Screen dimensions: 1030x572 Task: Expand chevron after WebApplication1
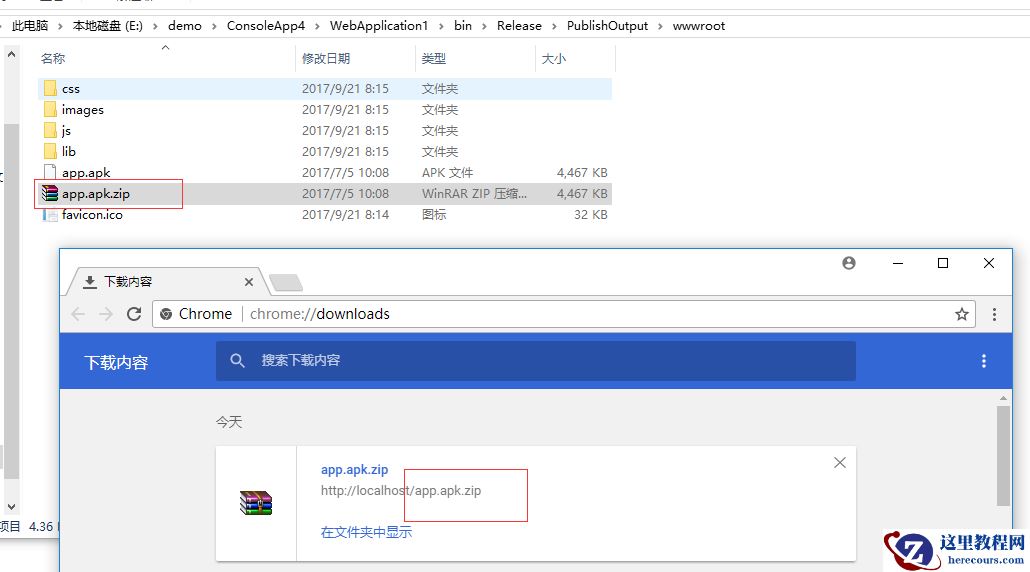[441, 26]
